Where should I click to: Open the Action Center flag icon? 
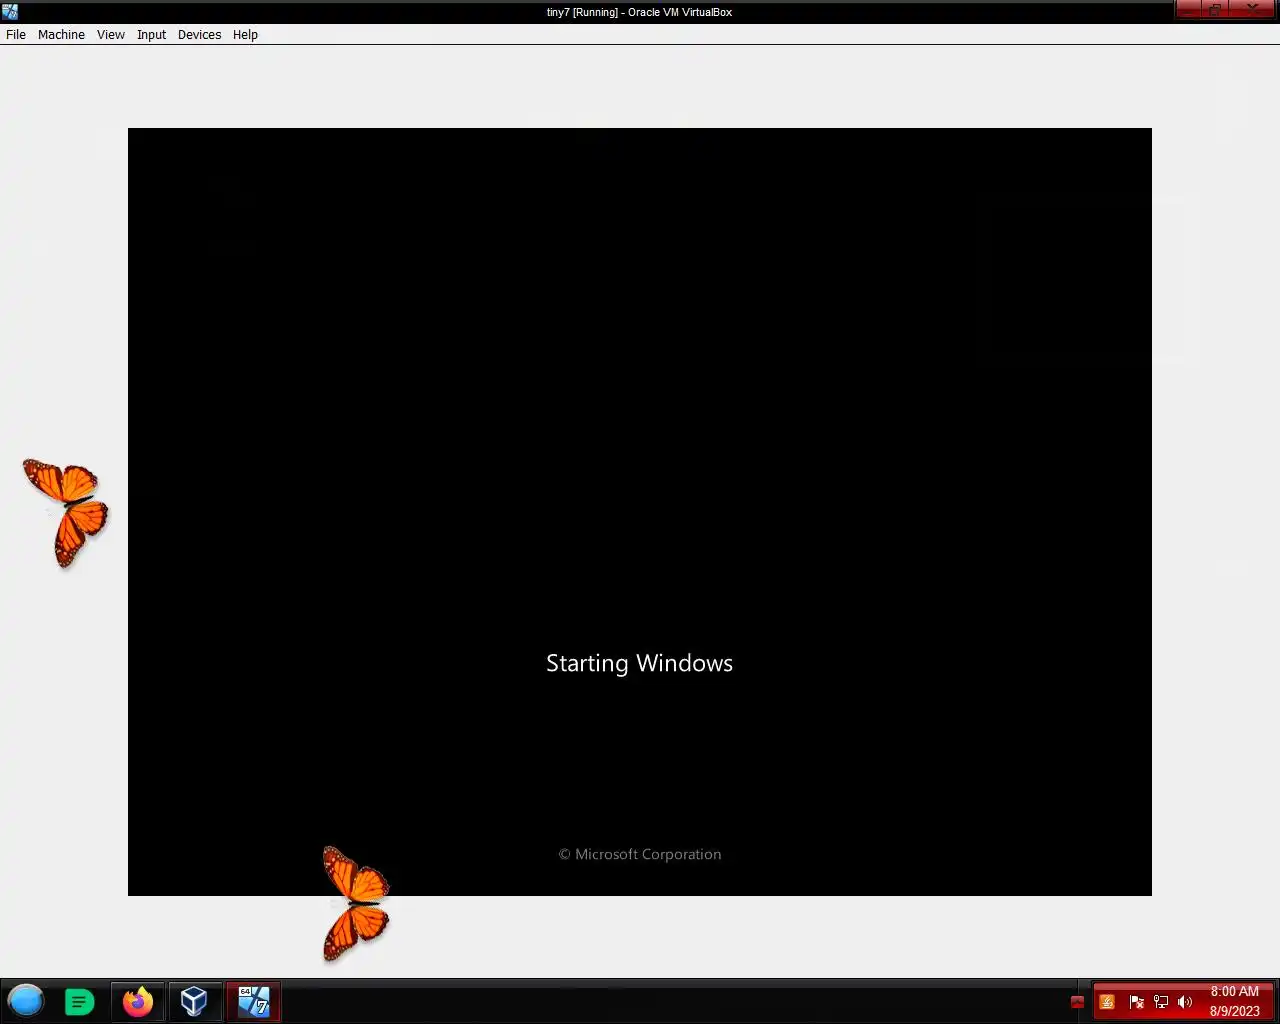[x=1136, y=1002]
